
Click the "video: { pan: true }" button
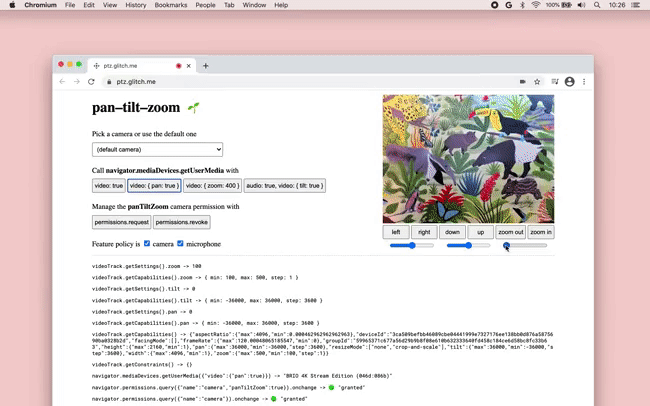point(154,185)
